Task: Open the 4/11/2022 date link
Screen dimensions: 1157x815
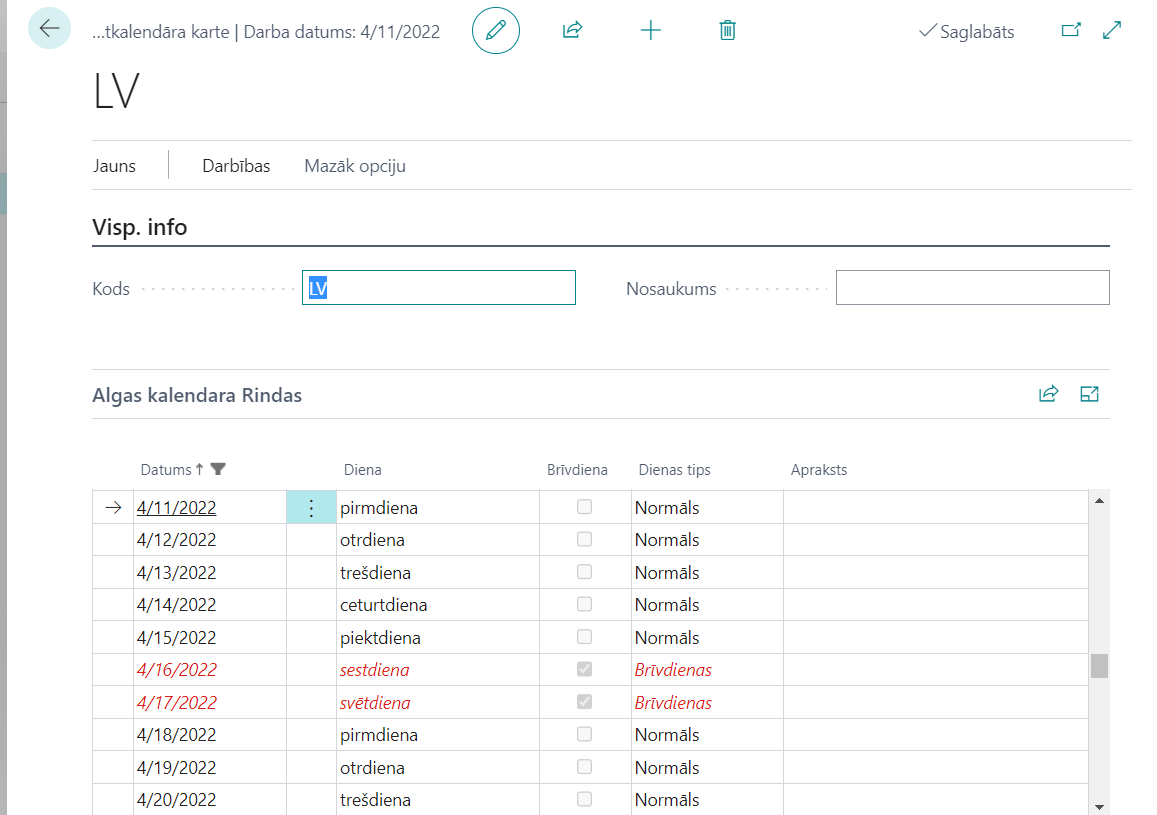Action: tap(177, 508)
